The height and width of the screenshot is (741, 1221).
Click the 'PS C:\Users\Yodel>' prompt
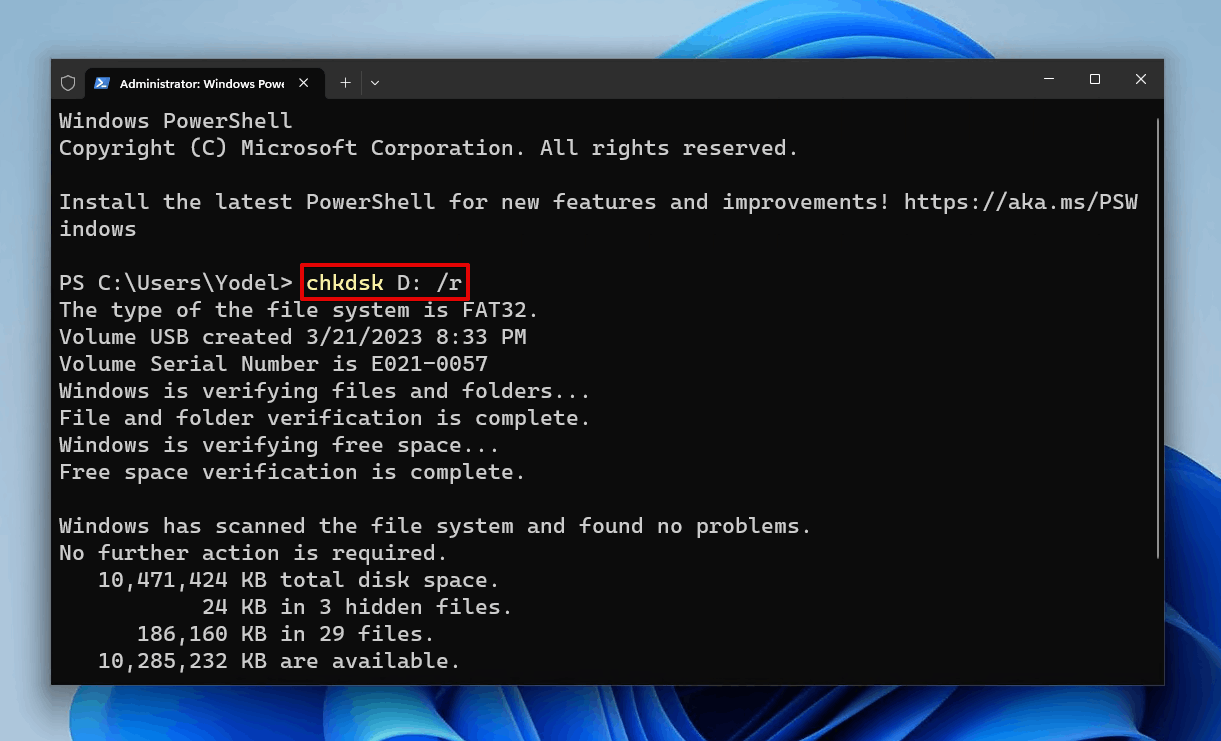[x=176, y=283]
